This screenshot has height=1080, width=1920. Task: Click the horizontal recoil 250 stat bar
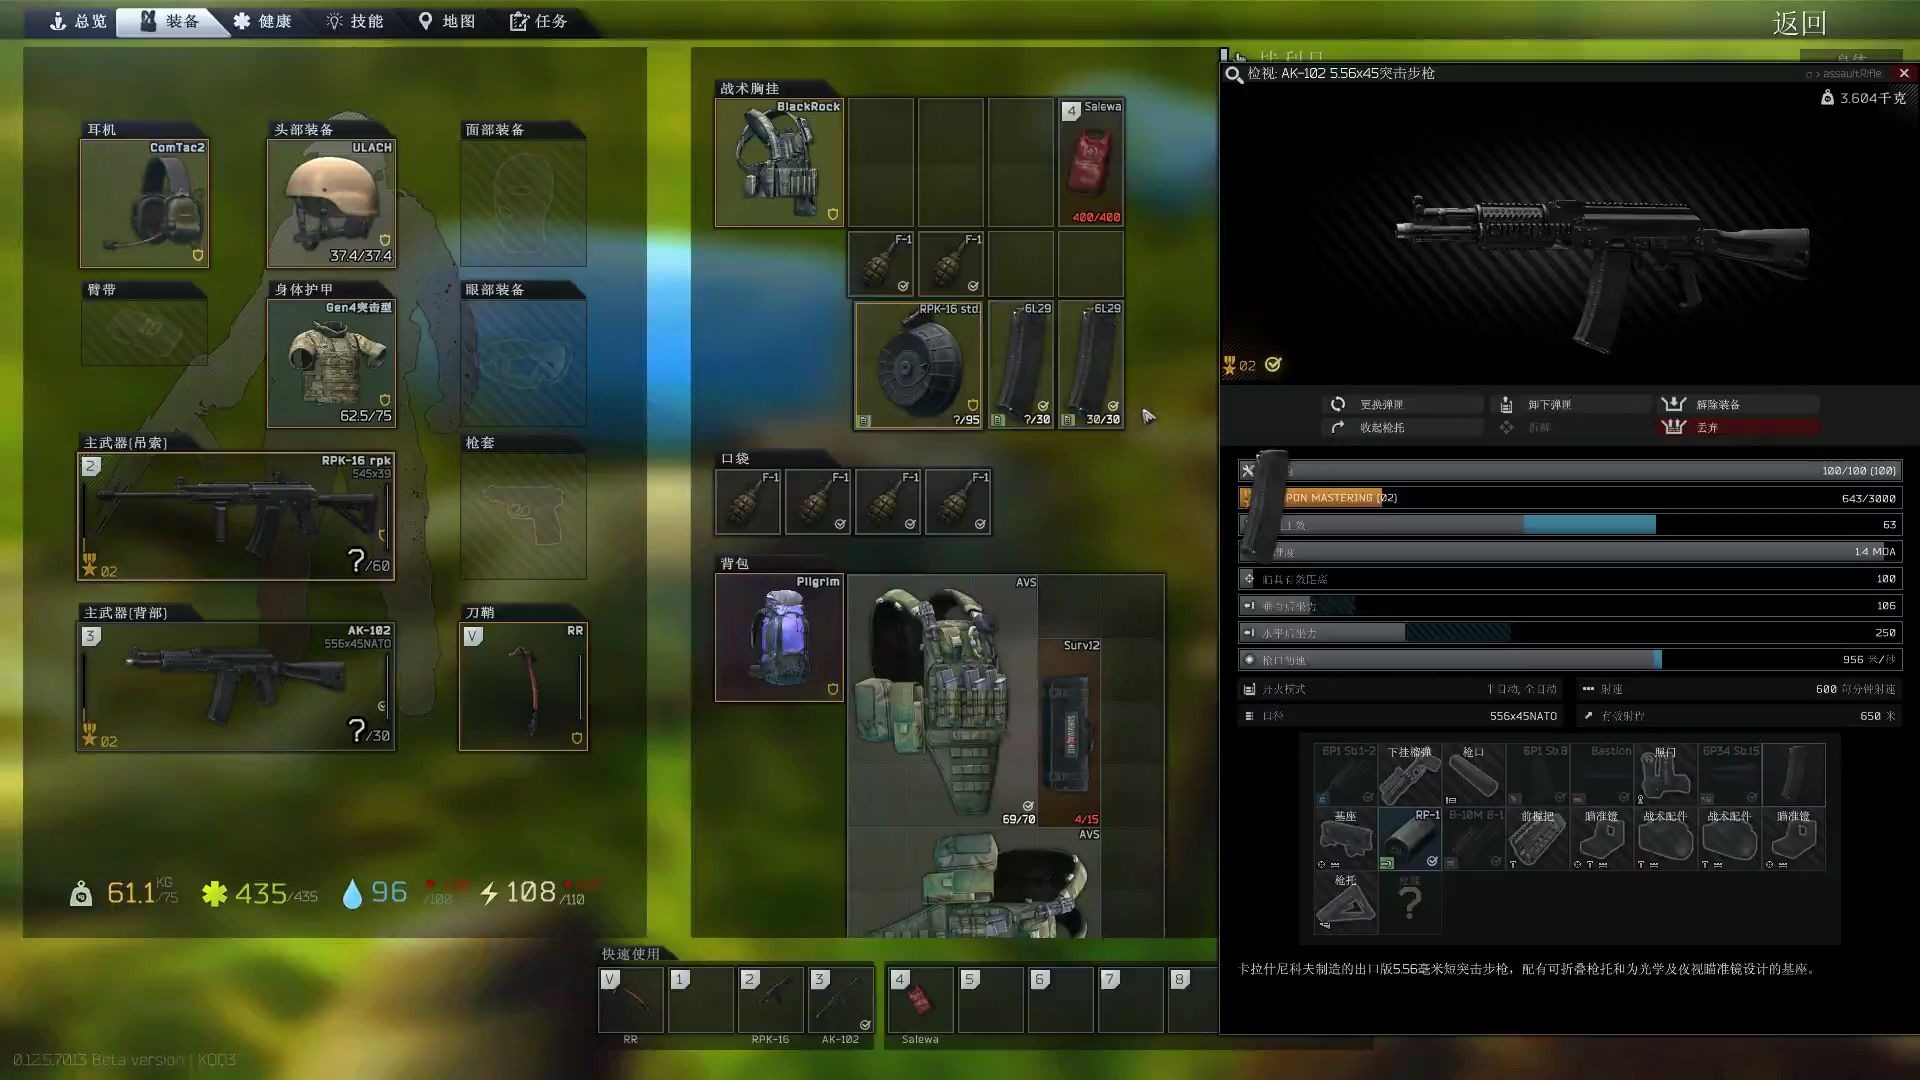coord(1570,632)
